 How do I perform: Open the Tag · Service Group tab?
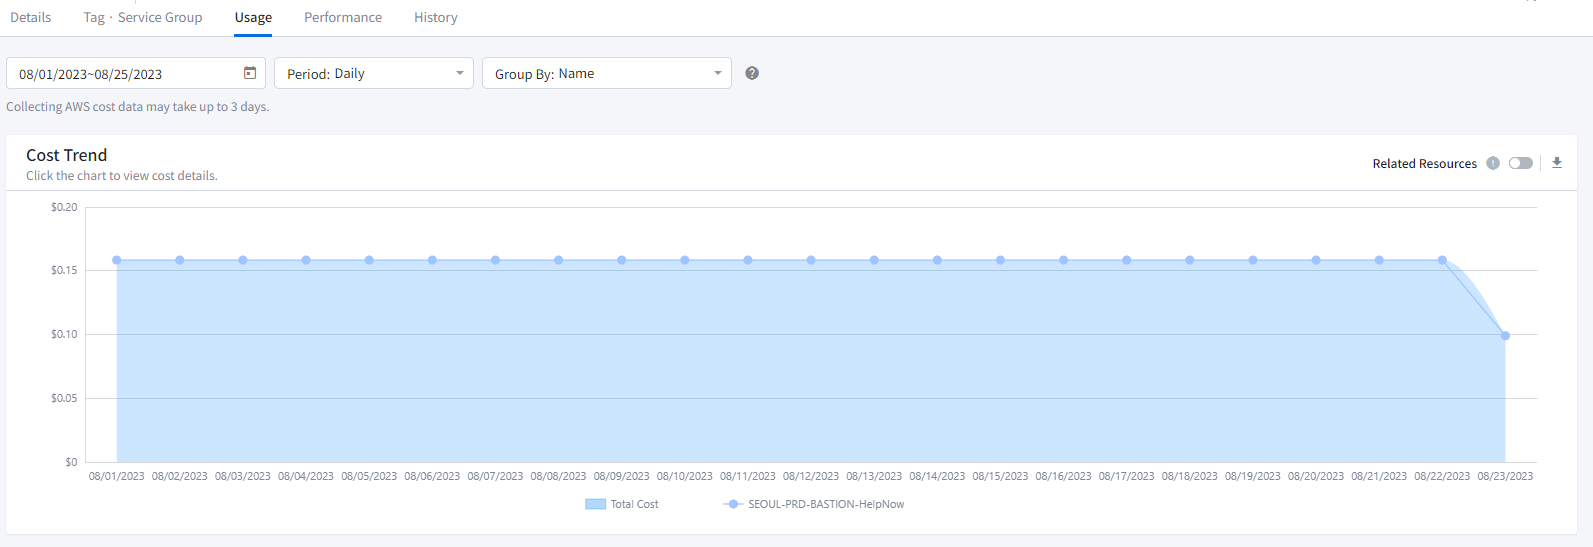click(143, 17)
